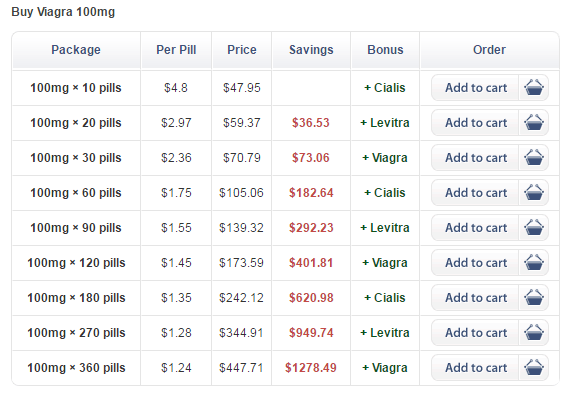Image resolution: width=567 pixels, height=394 pixels.
Task: Click the Package column header
Action: 76,50
